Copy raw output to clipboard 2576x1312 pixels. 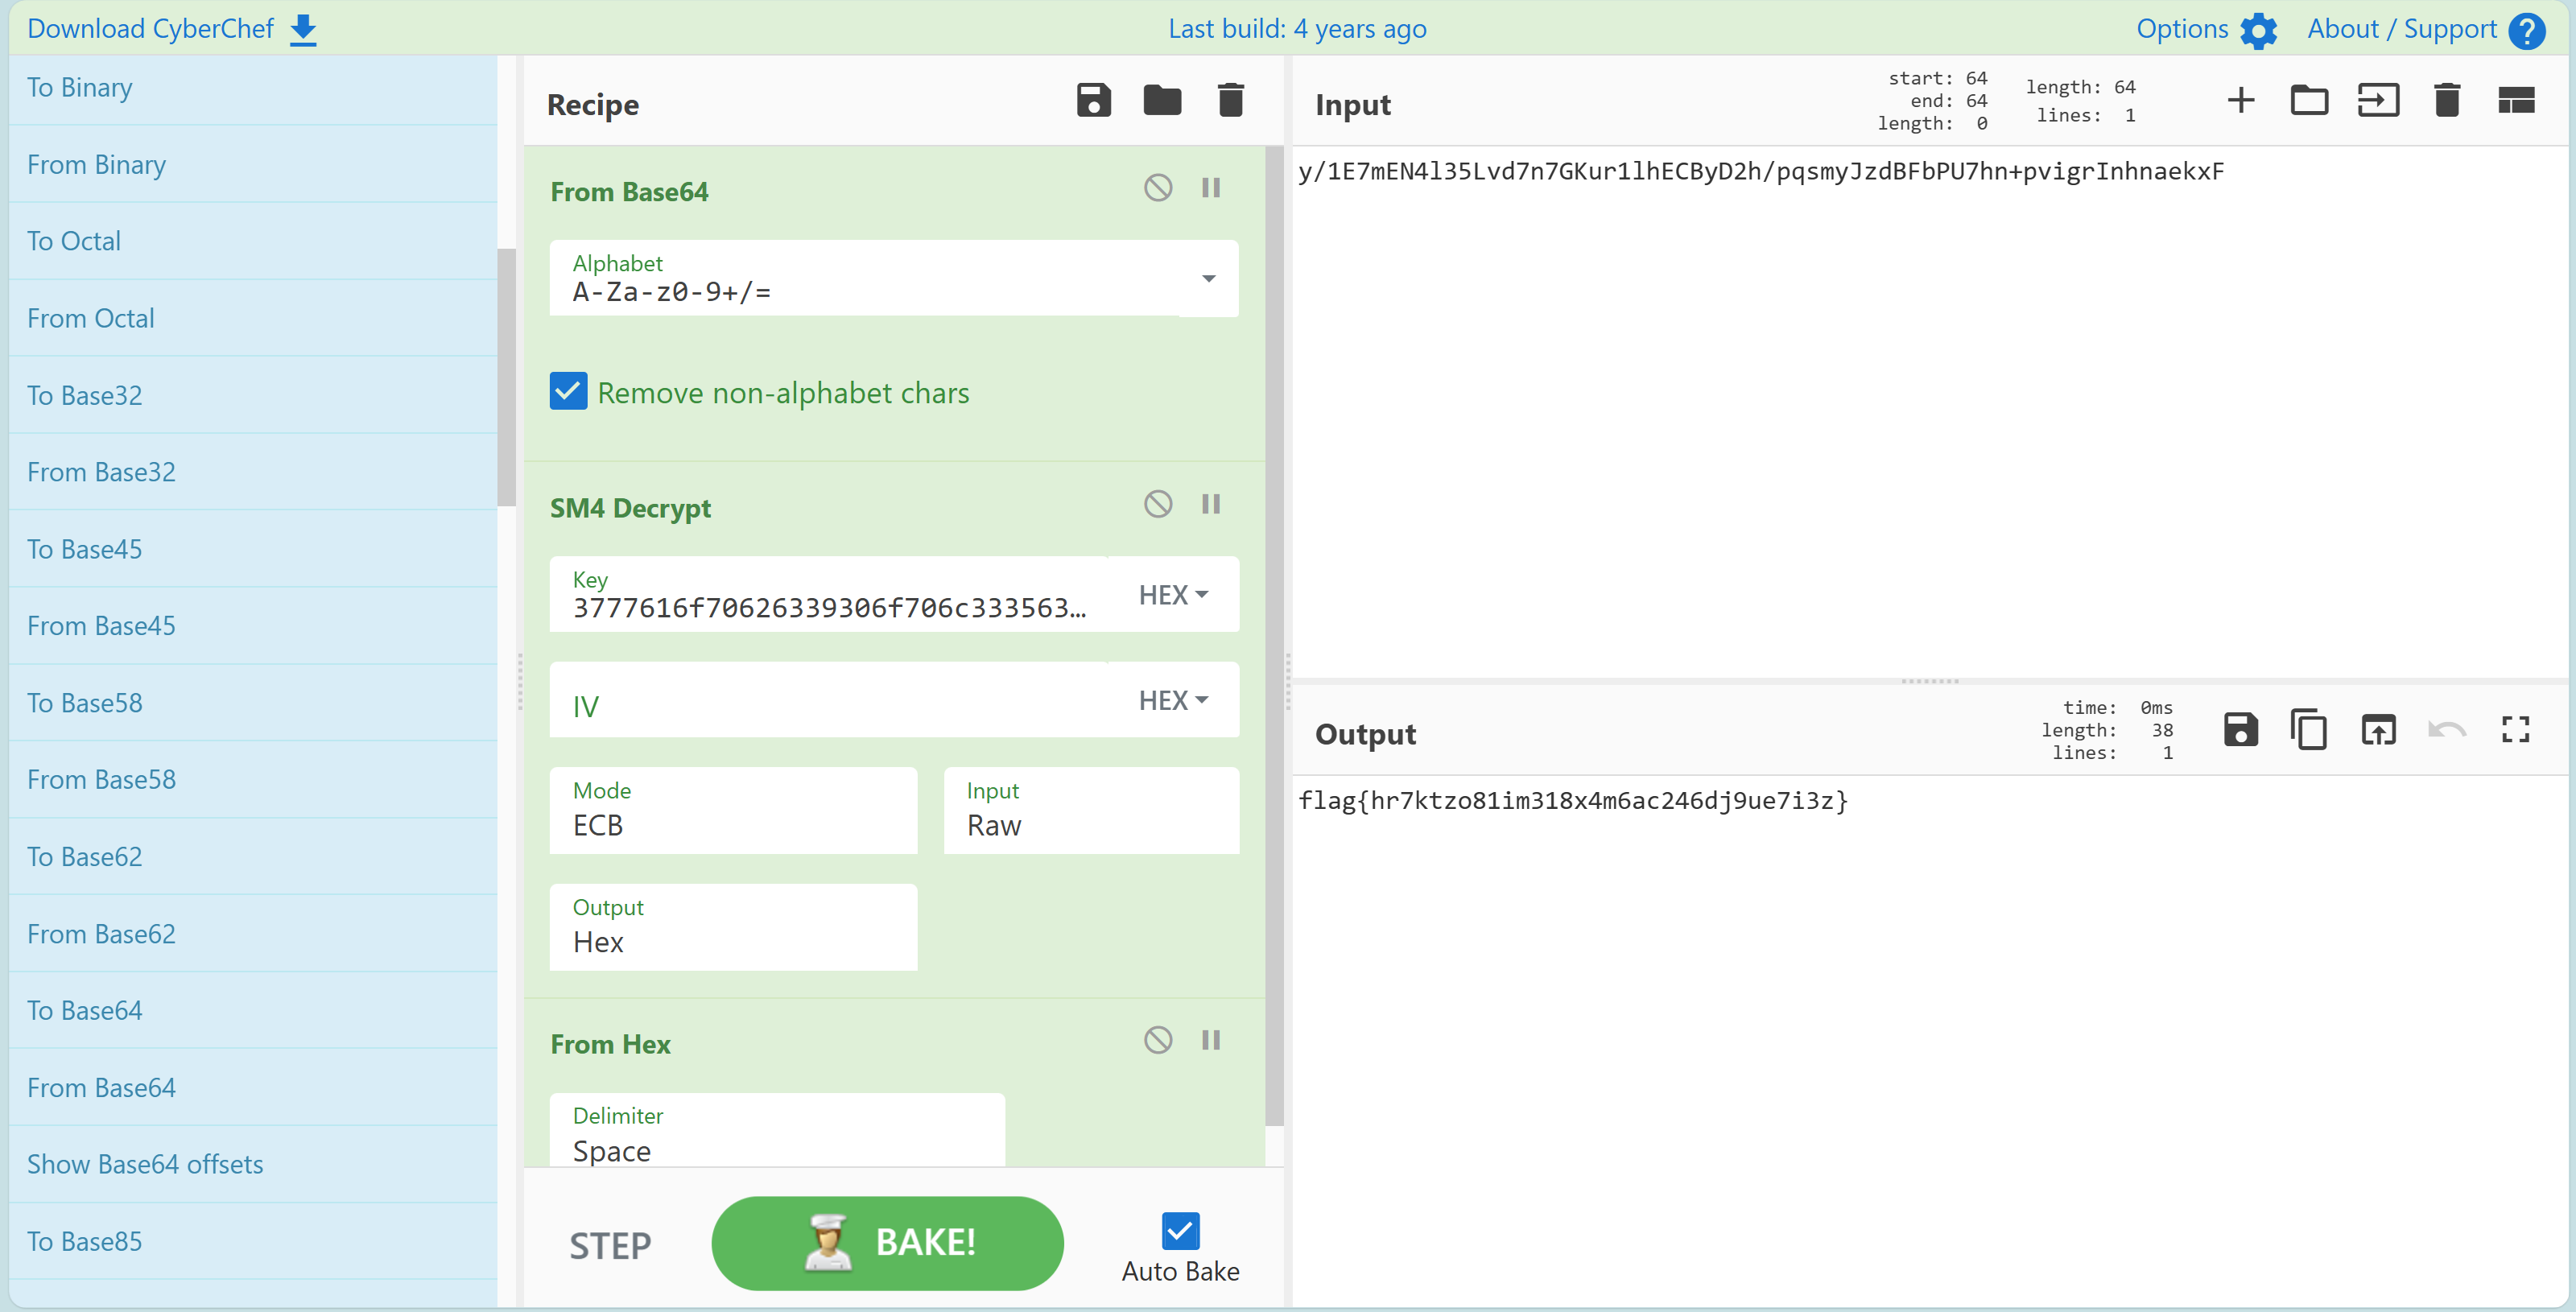2309,730
